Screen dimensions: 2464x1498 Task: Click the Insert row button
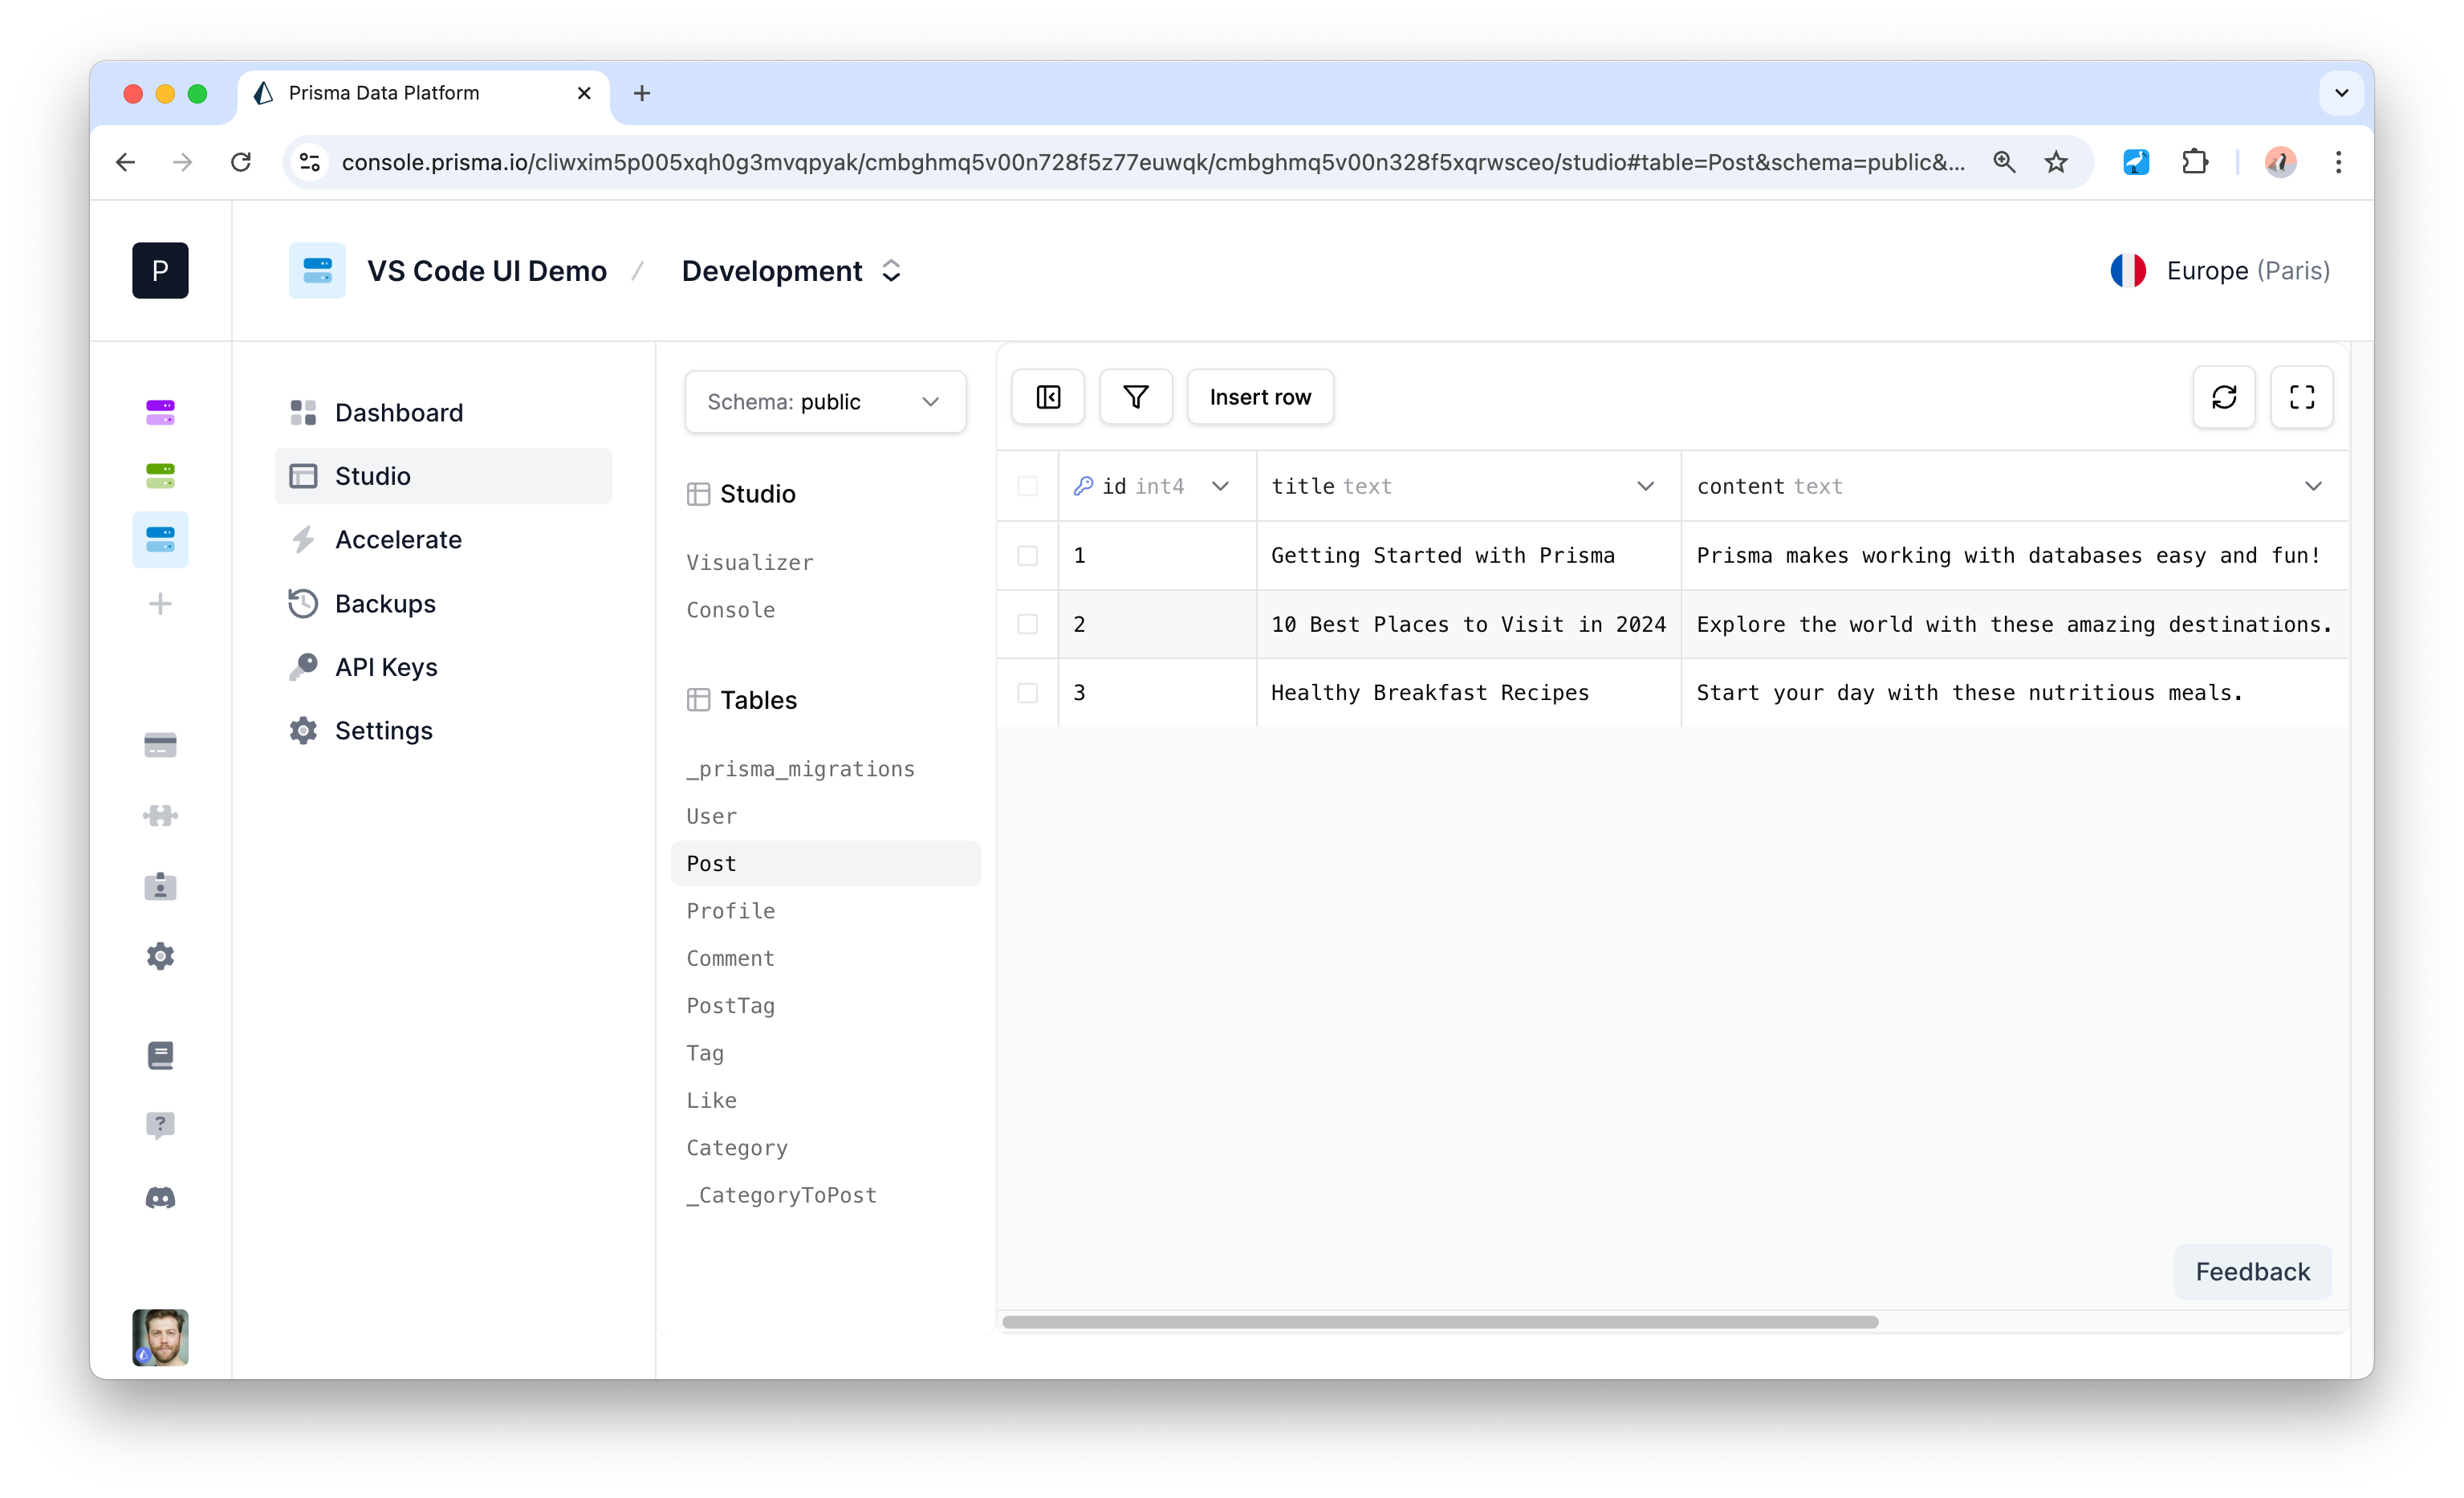1259,397
